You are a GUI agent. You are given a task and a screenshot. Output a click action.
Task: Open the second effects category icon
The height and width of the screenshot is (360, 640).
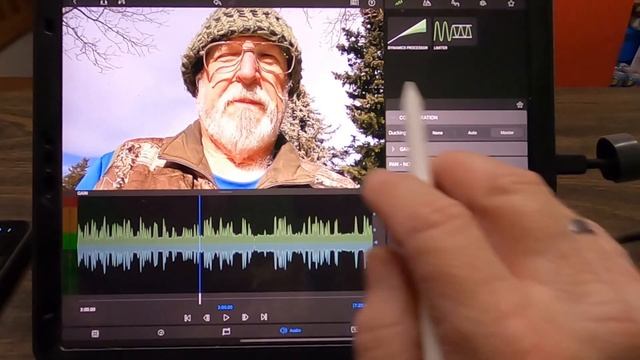pos(427,3)
